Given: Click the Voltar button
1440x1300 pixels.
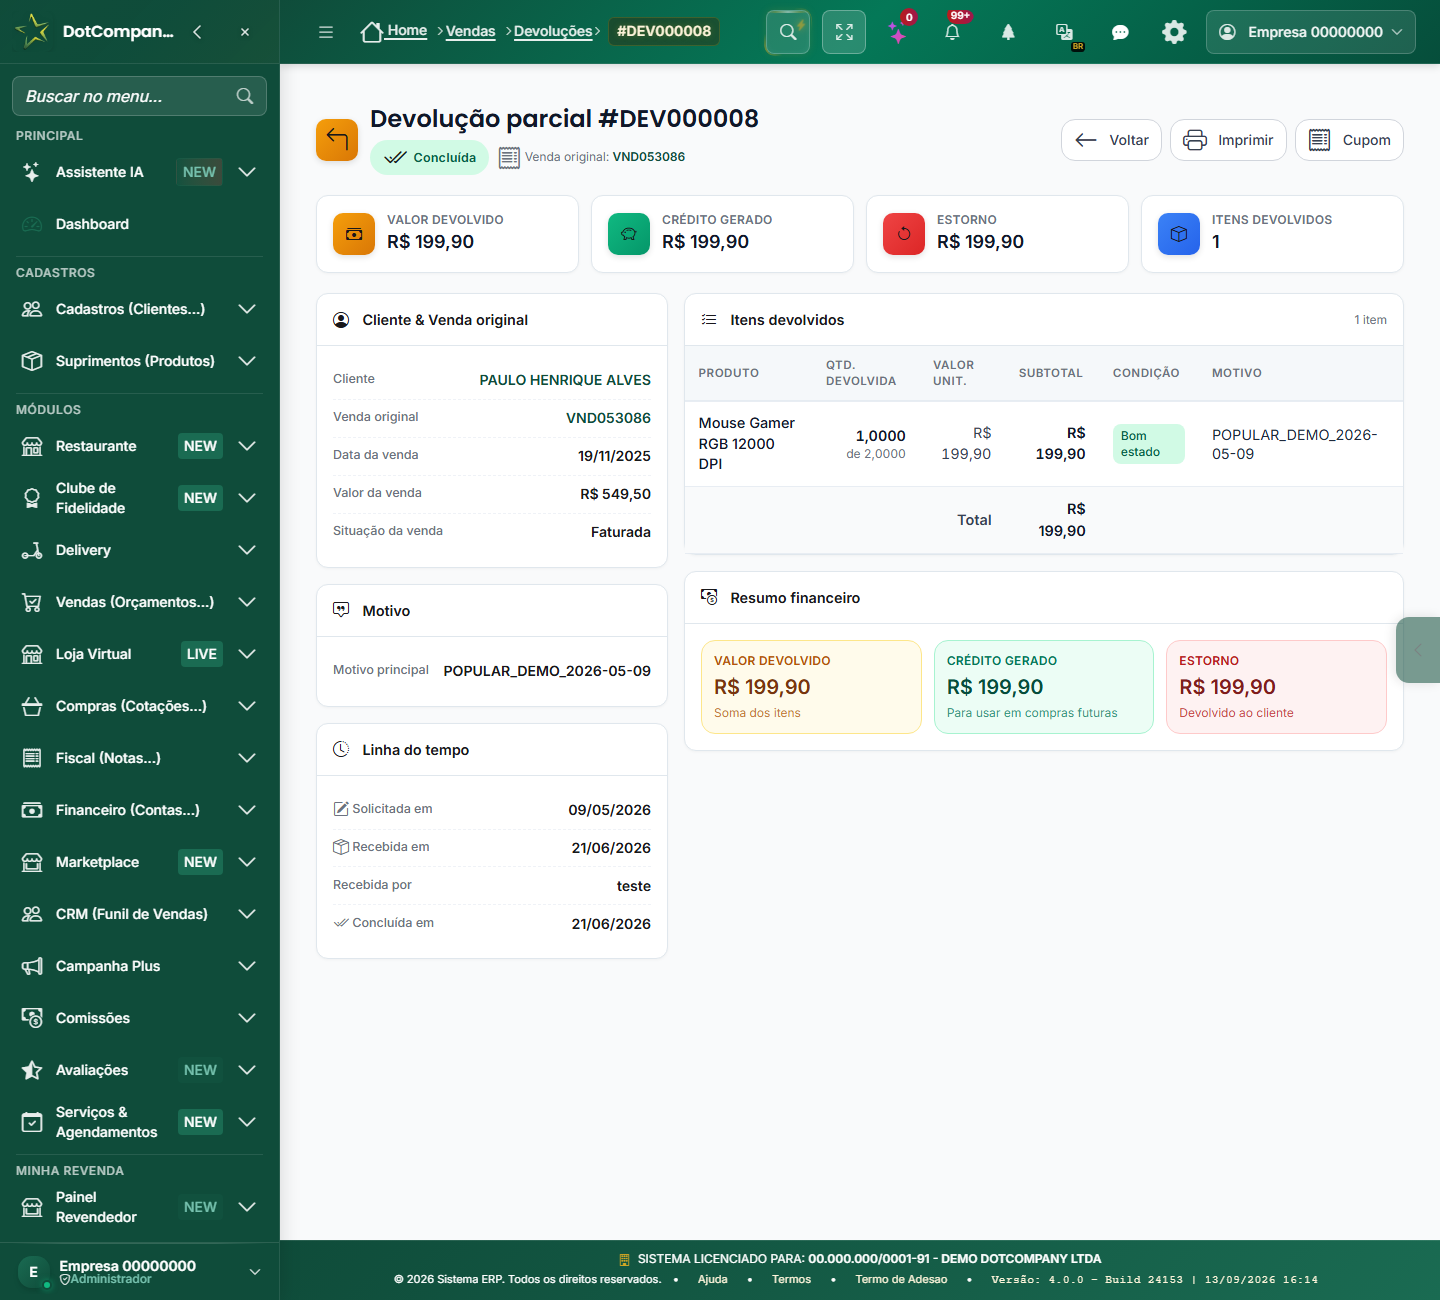Looking at the screenshot, I should click(1111, 140).
